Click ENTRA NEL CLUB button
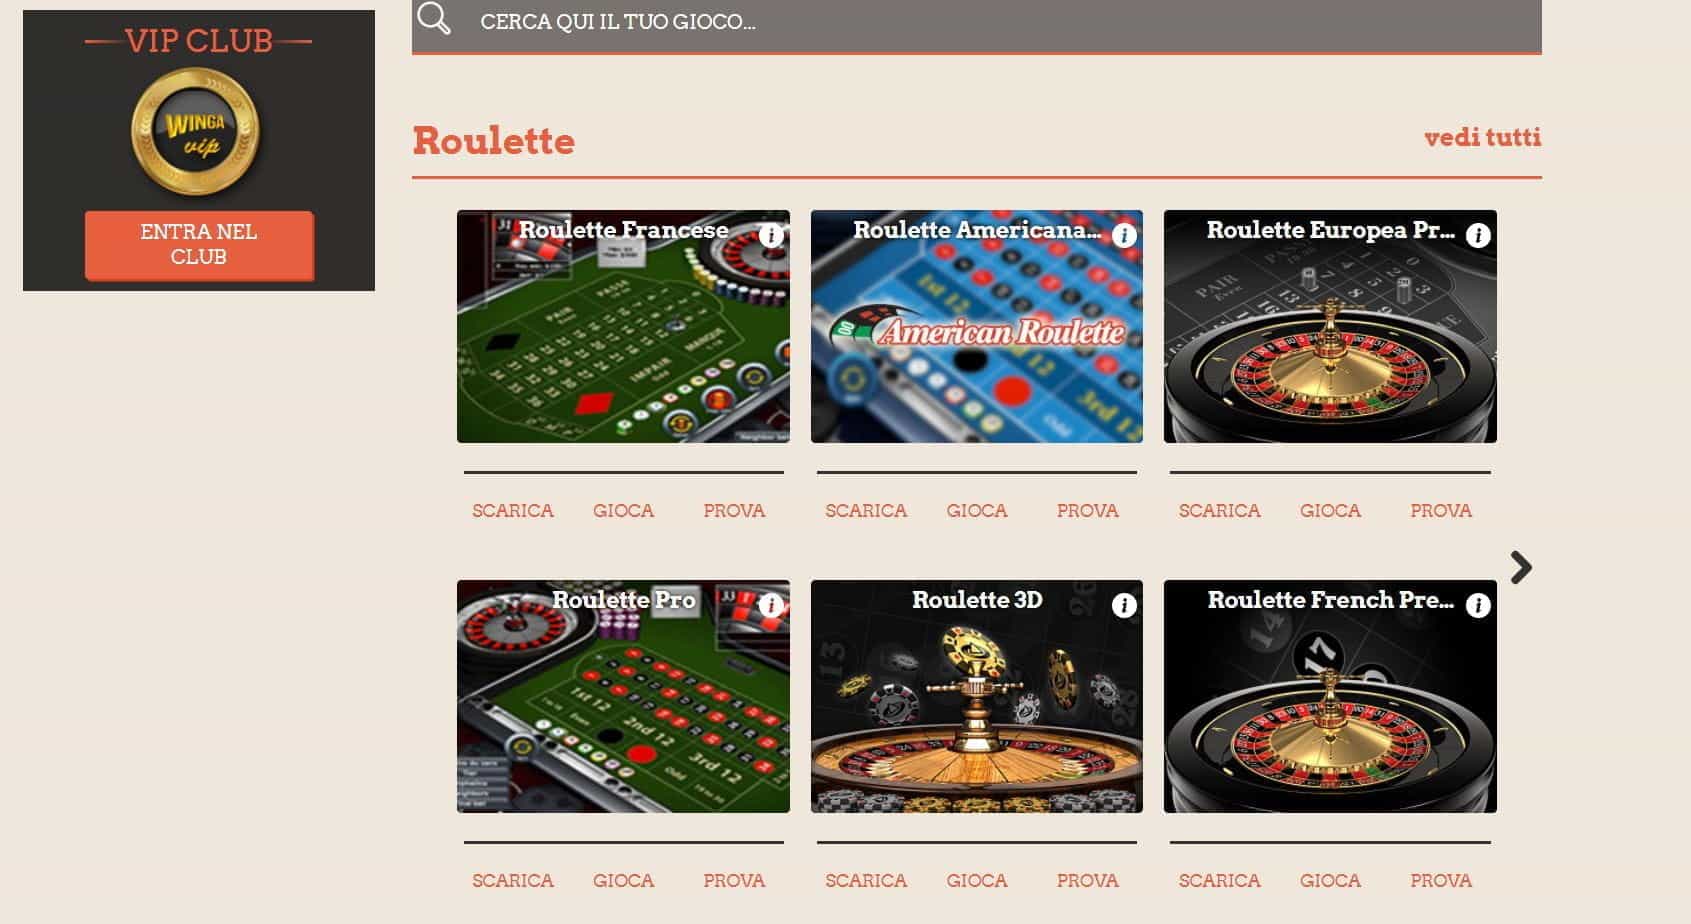The height and width of the screenshot is (924, 1691). pyautogui.click(x=199, y=244)
